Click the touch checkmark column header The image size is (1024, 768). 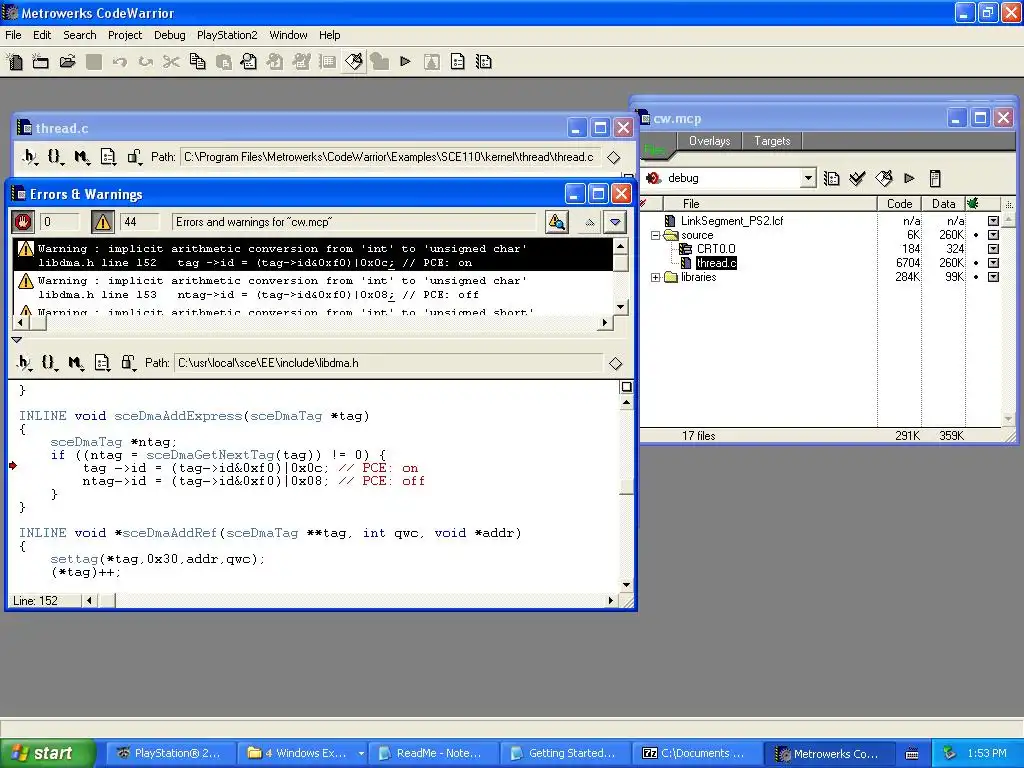(644, 204)
